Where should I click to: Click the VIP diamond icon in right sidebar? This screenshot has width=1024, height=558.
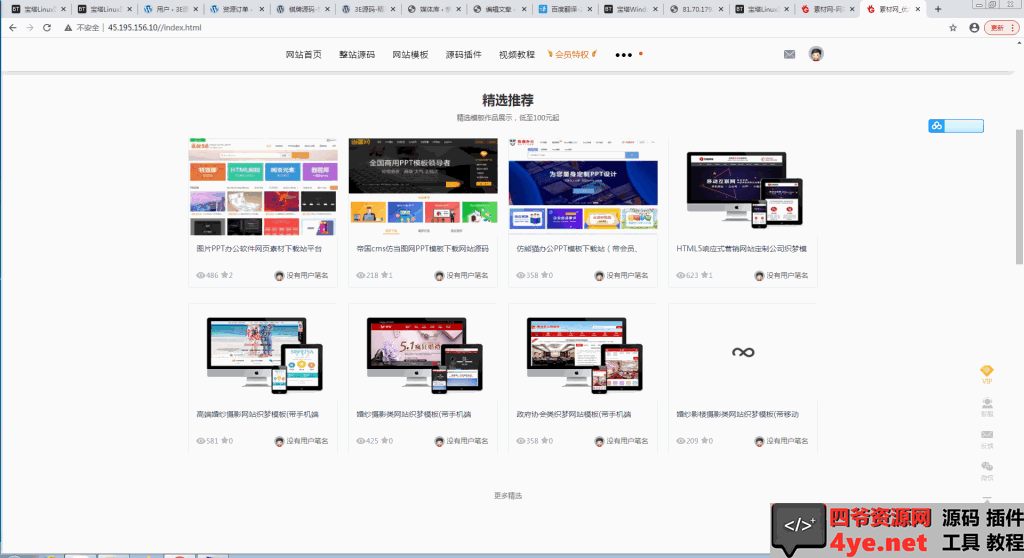[987, 373]
